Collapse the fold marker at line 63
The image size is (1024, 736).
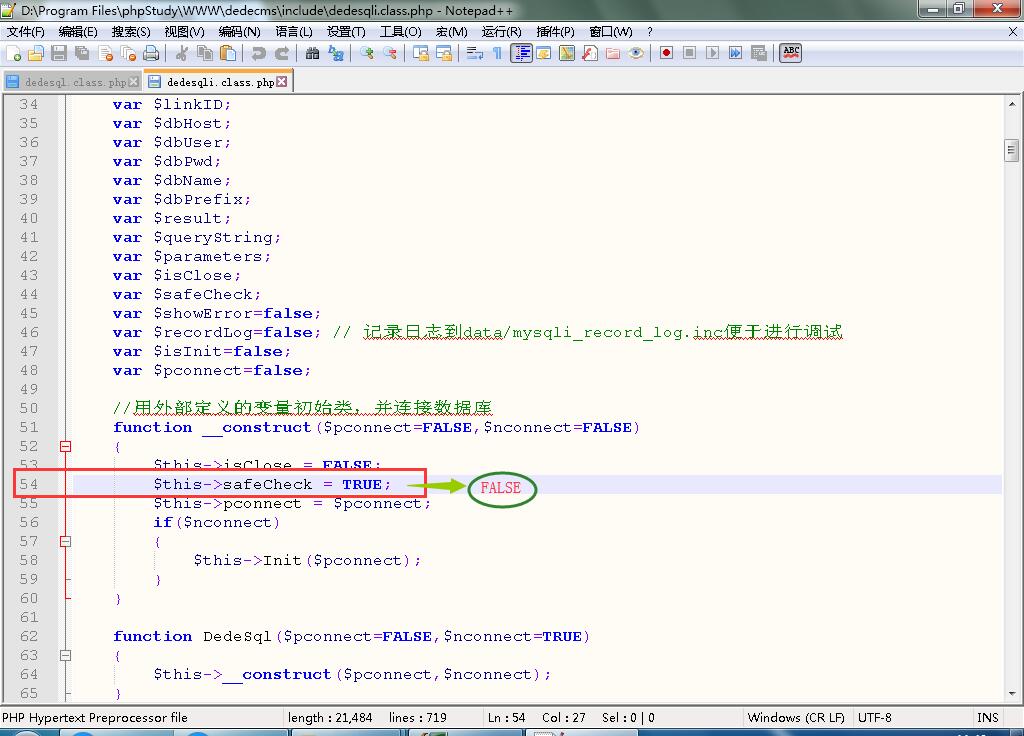(66, 656)
